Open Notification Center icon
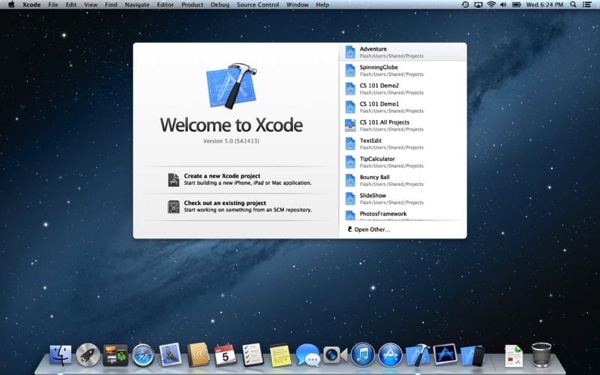The height and width of the screenshot is (375, 600). click(x=587, y=5)
